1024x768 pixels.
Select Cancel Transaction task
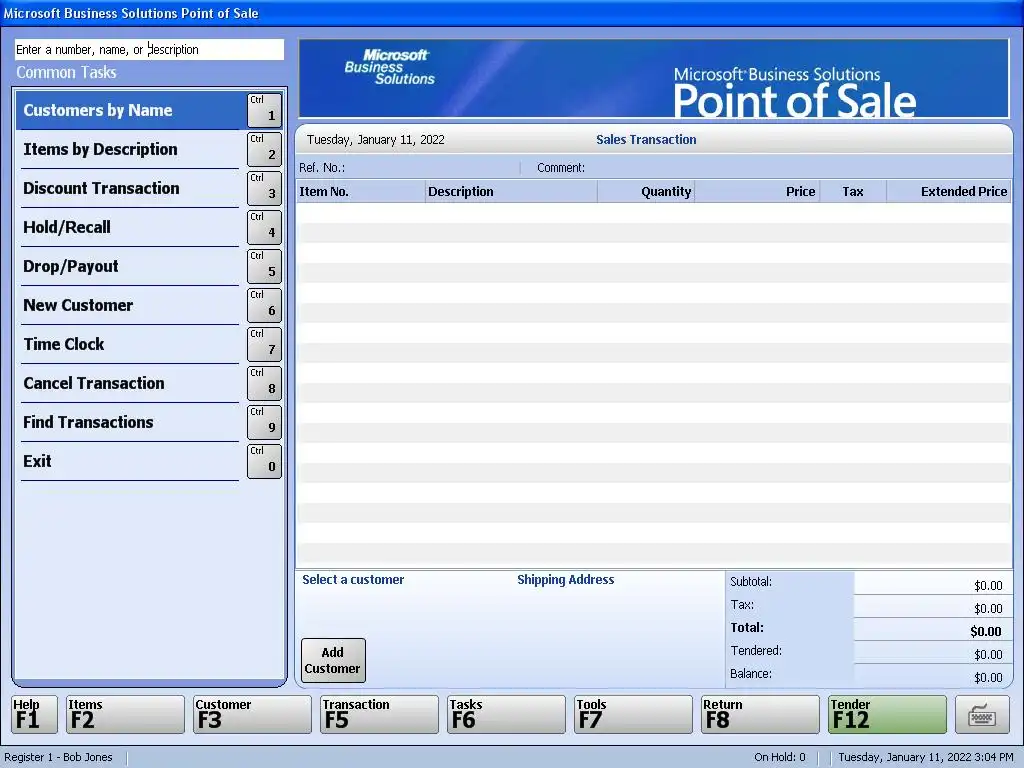[130, 383]
